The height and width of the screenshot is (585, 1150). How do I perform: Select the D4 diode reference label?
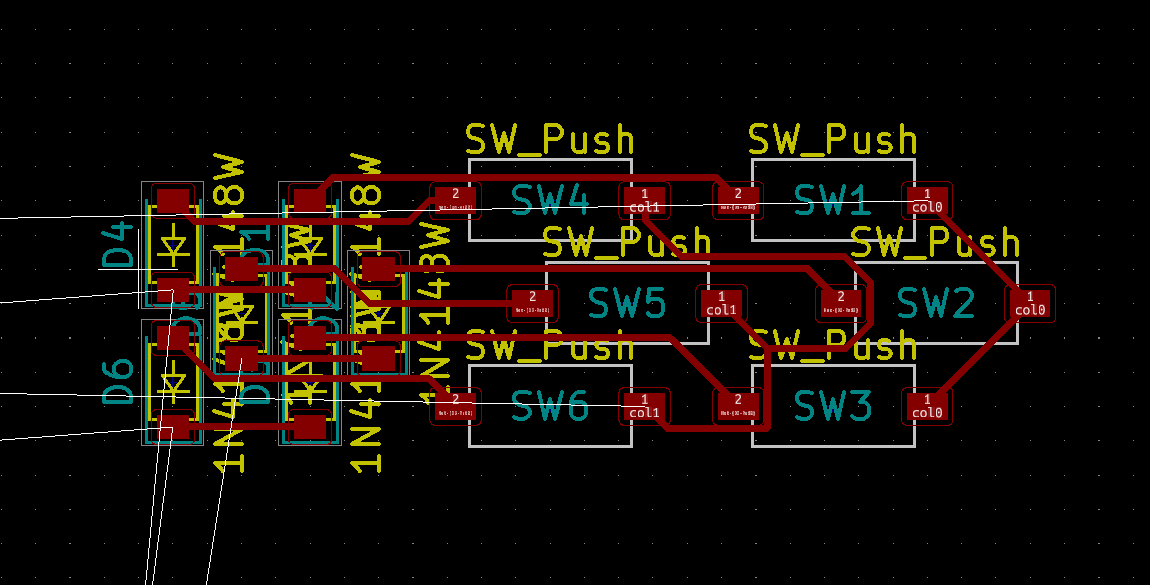tap(118, 246)
